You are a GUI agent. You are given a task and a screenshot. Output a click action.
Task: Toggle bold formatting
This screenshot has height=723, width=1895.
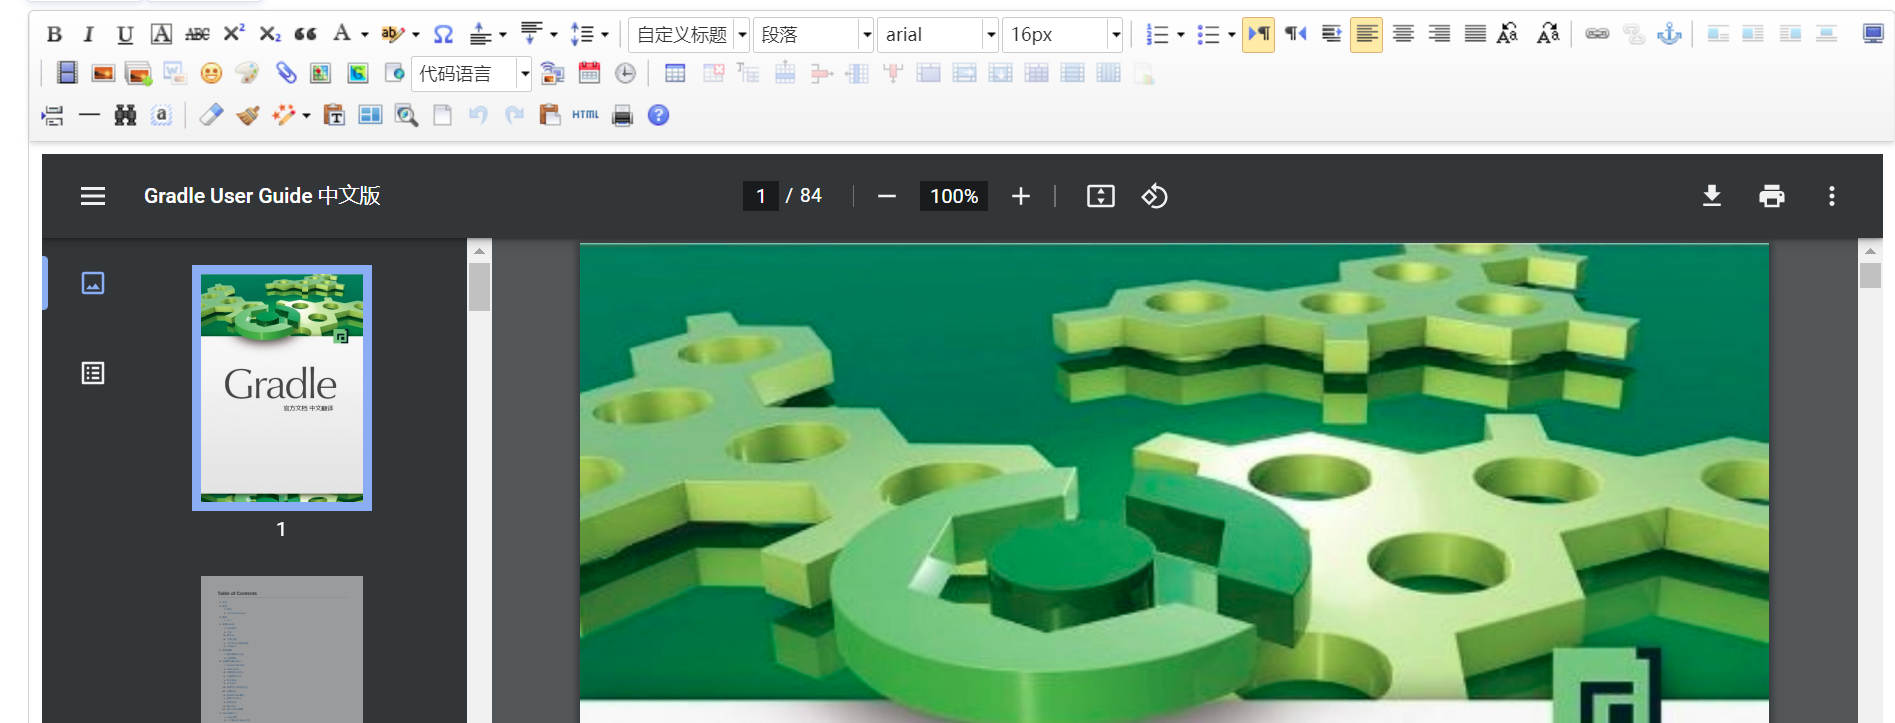[54, 34]
